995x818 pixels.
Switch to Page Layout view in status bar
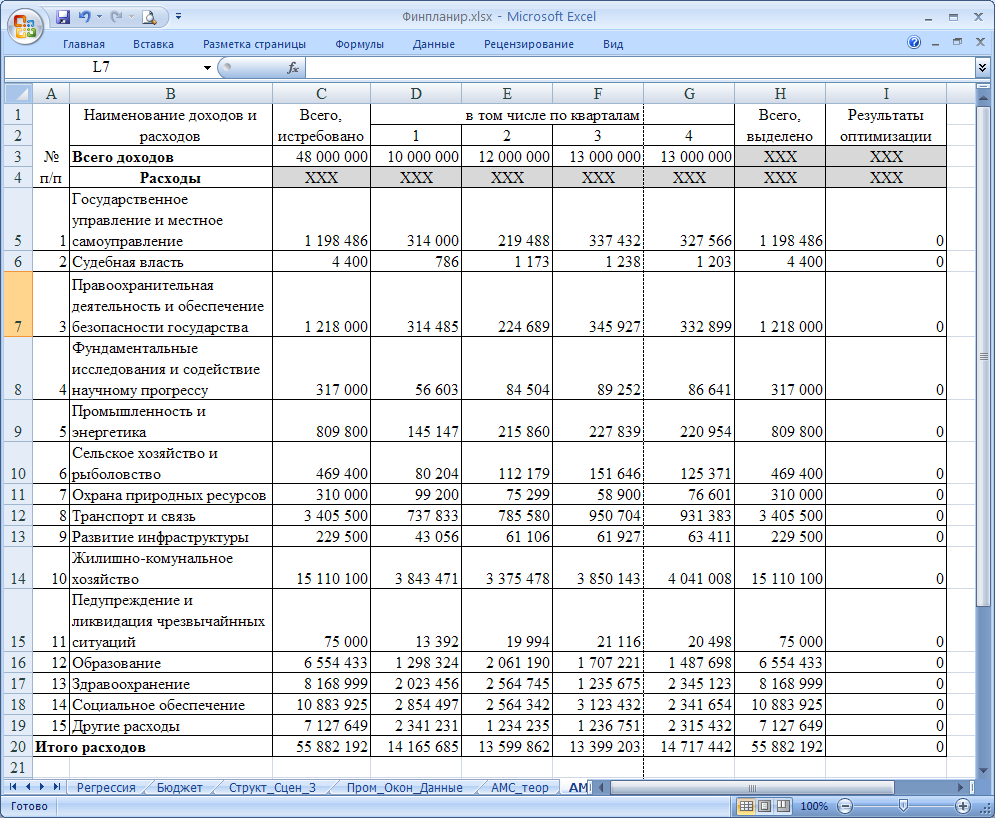(765, 806)
